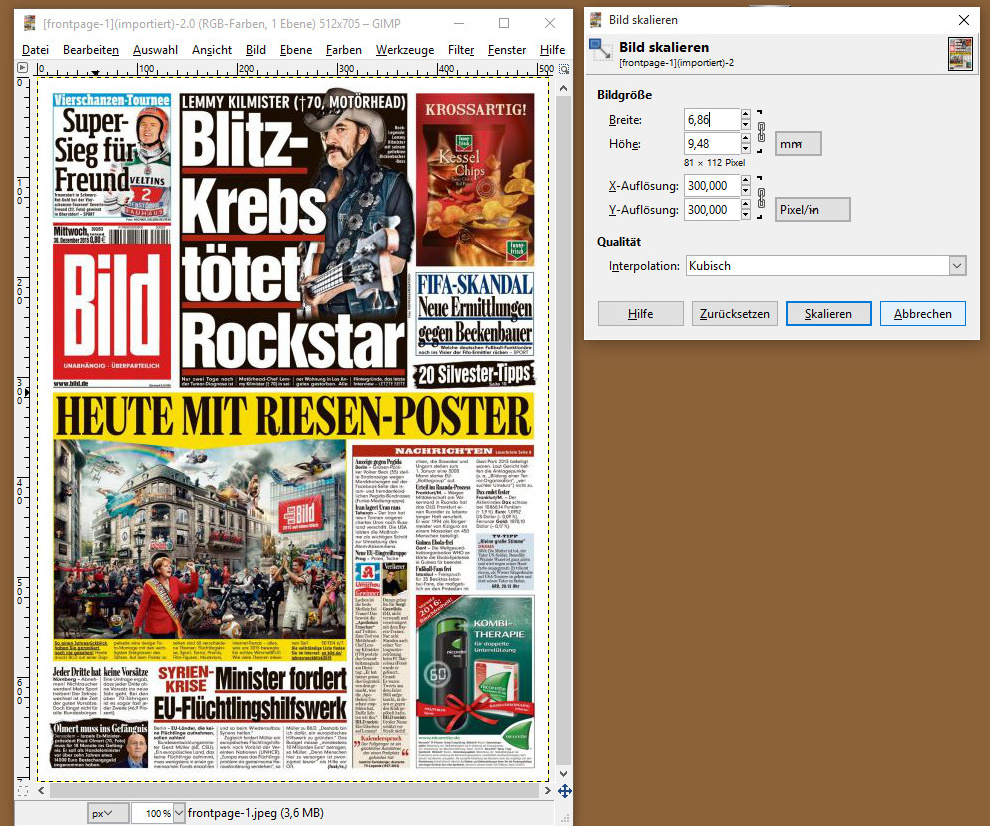Increase Y-Auflösung with the up arrow
Image resolution: width=990 pixels, height=826 pixels.
click(746, 204)
